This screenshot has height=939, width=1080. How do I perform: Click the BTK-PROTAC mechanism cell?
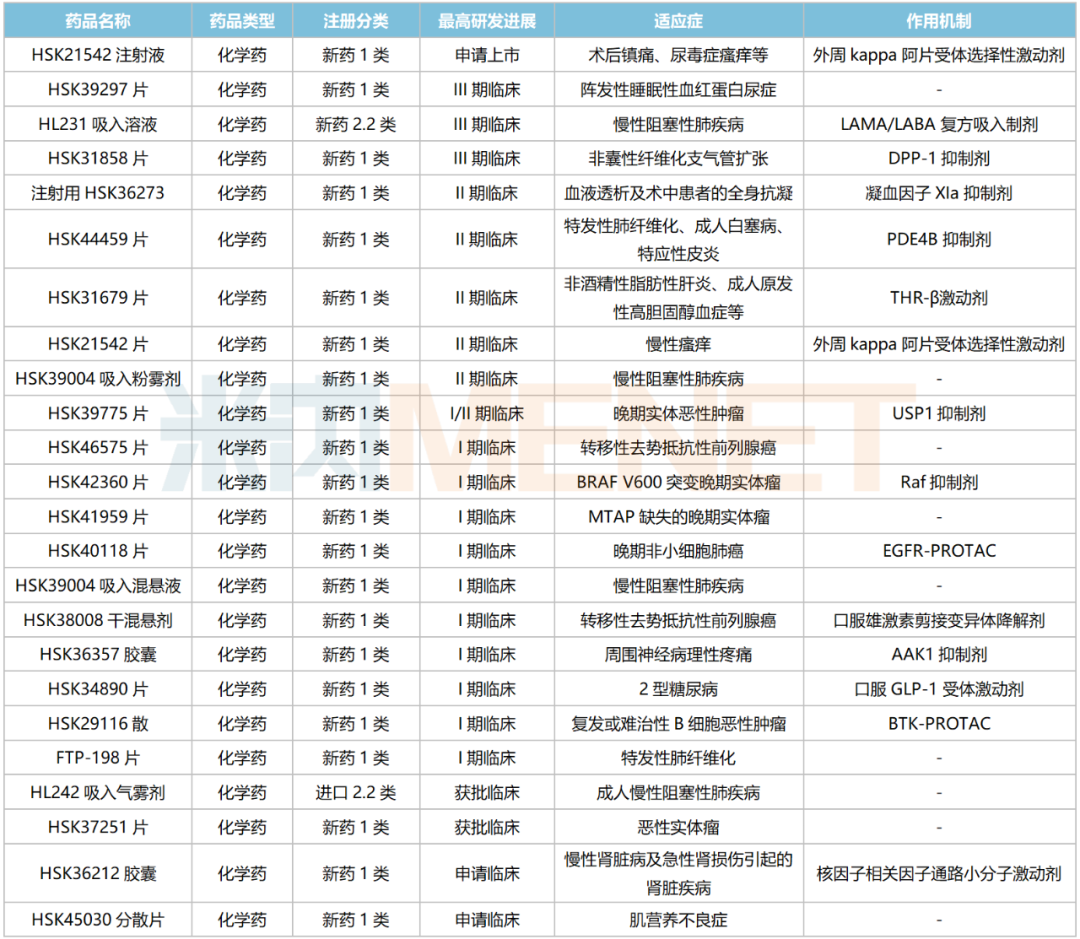pyautogui.click(x=939, y=723)
